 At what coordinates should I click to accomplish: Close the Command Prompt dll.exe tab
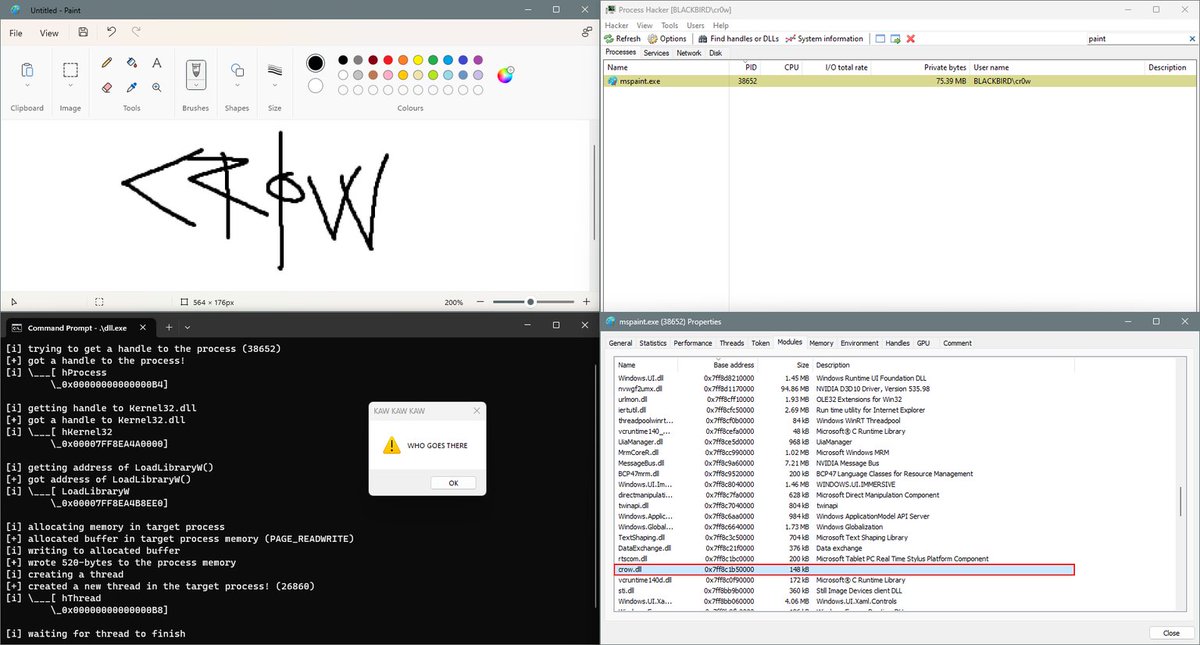click(141, 327)
